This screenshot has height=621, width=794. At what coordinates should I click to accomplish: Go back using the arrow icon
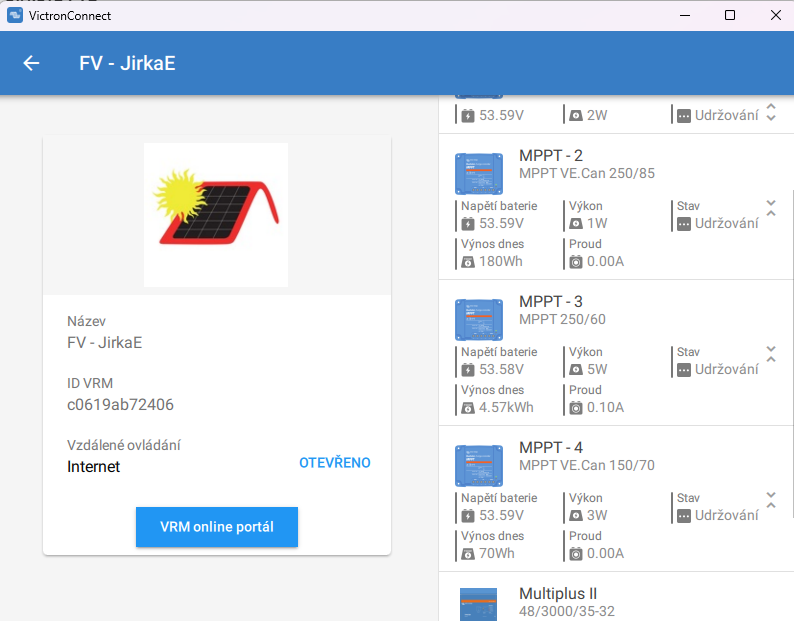(31, 63)
